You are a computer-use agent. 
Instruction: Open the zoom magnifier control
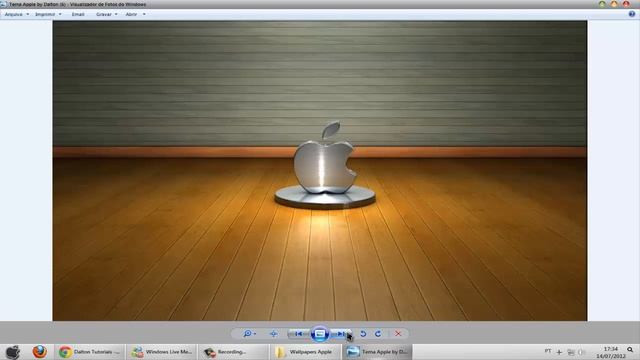coord(249,333)
